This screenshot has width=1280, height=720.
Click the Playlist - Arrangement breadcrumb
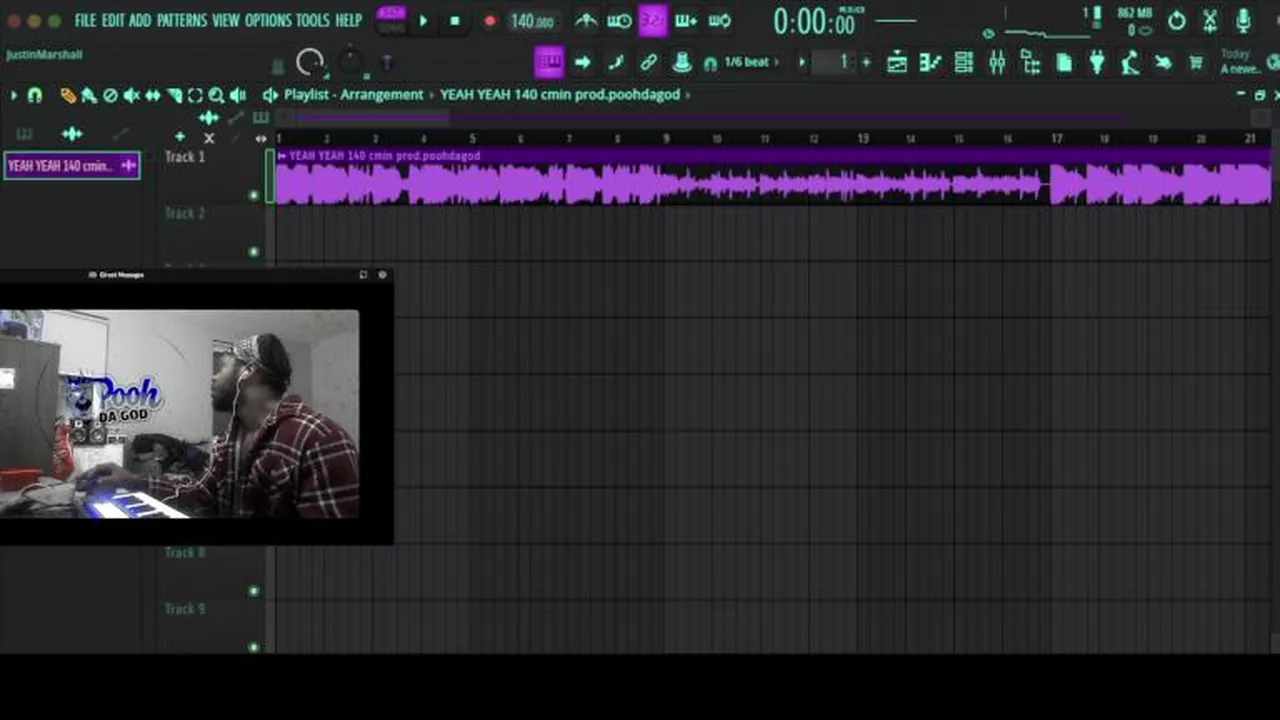coord(353,95)
